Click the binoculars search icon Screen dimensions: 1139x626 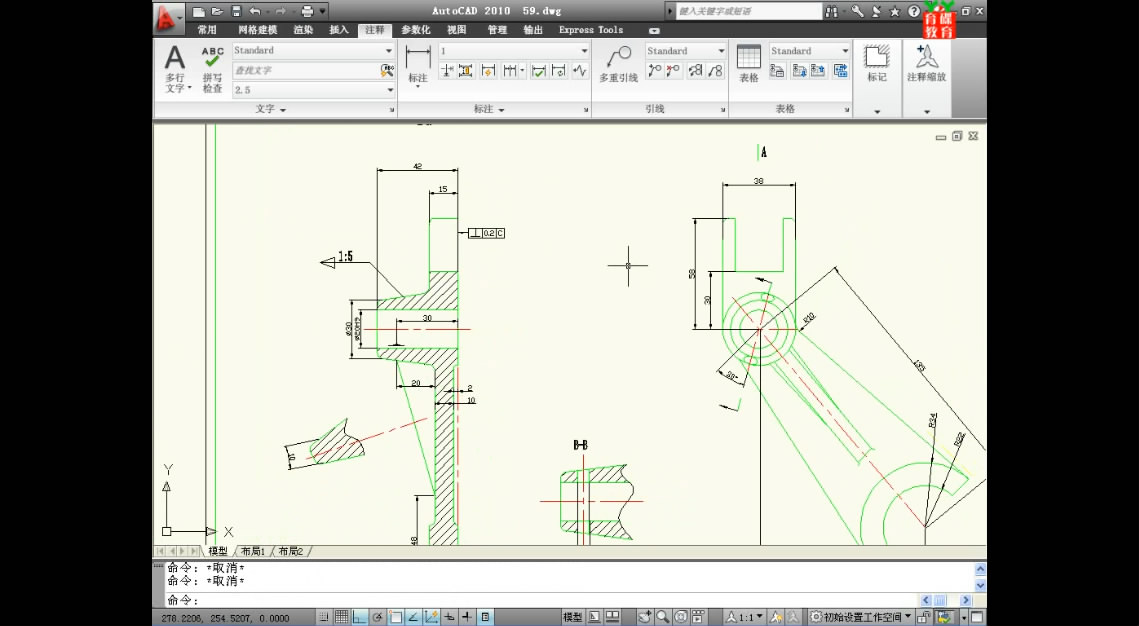(832, 12)
